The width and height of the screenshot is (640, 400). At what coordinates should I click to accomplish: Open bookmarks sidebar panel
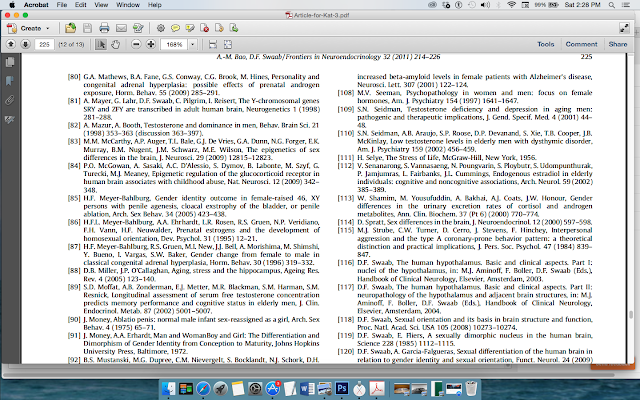coord(10,81)
